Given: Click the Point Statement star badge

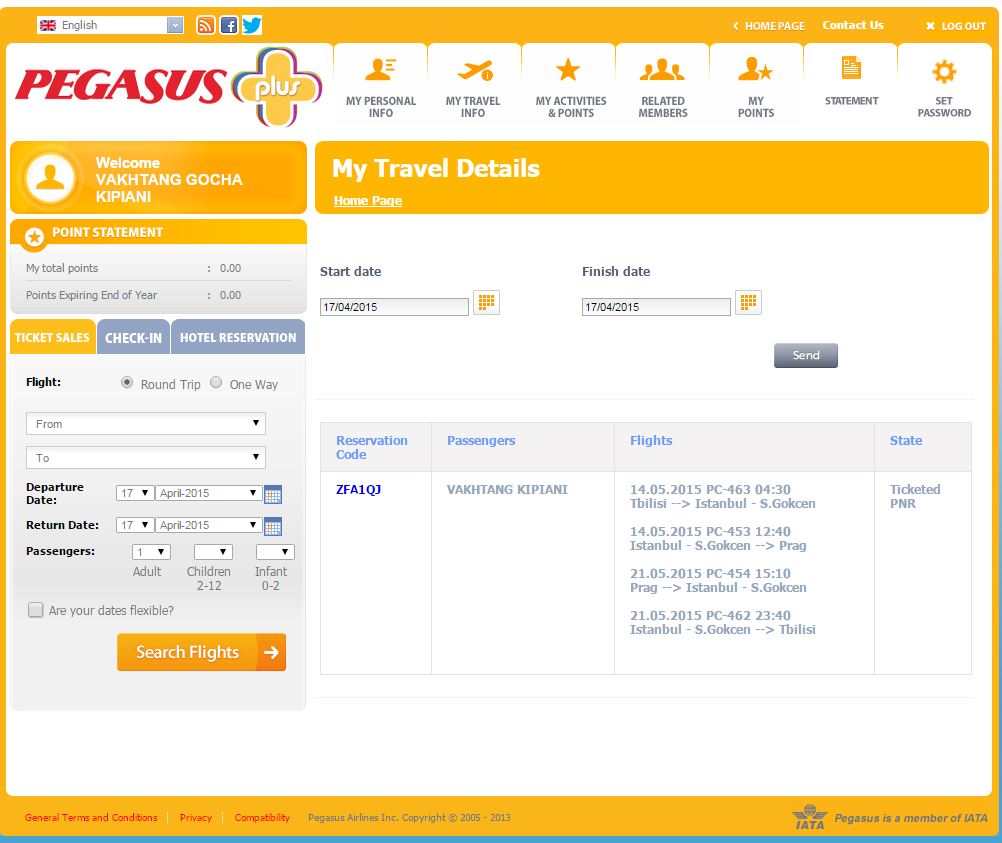Looking at the screenshot, I should (34, 237).
